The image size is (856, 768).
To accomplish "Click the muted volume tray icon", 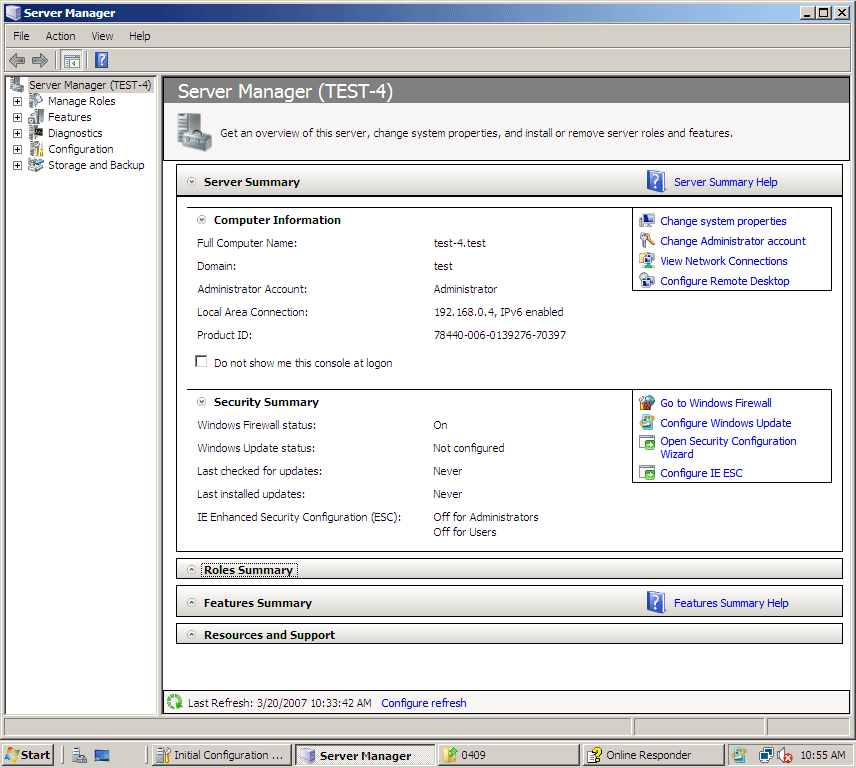I will pyautogui.click(x=784, y=755).
